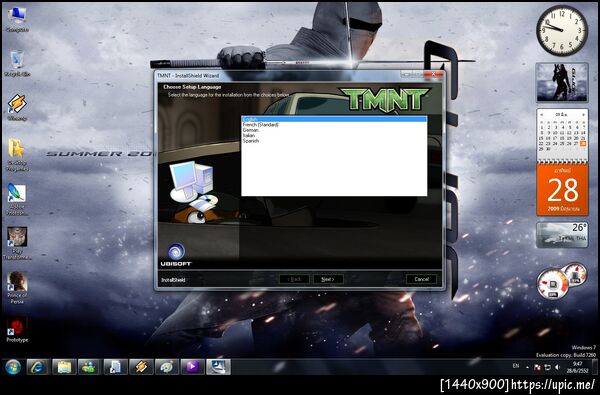Open the document shortcut taskbar icon
Viewport: 600px width, 395px height.
click(115, 367)
